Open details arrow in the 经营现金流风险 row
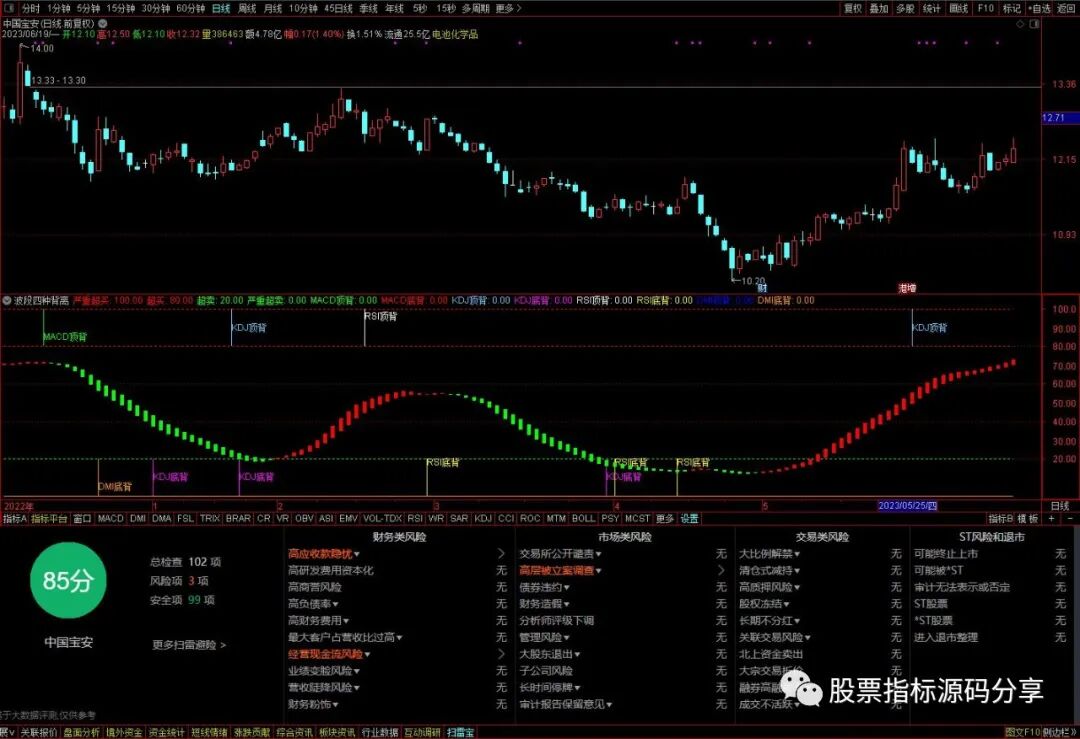Viewport: 1080px width, 739px height. coord(501,654)
